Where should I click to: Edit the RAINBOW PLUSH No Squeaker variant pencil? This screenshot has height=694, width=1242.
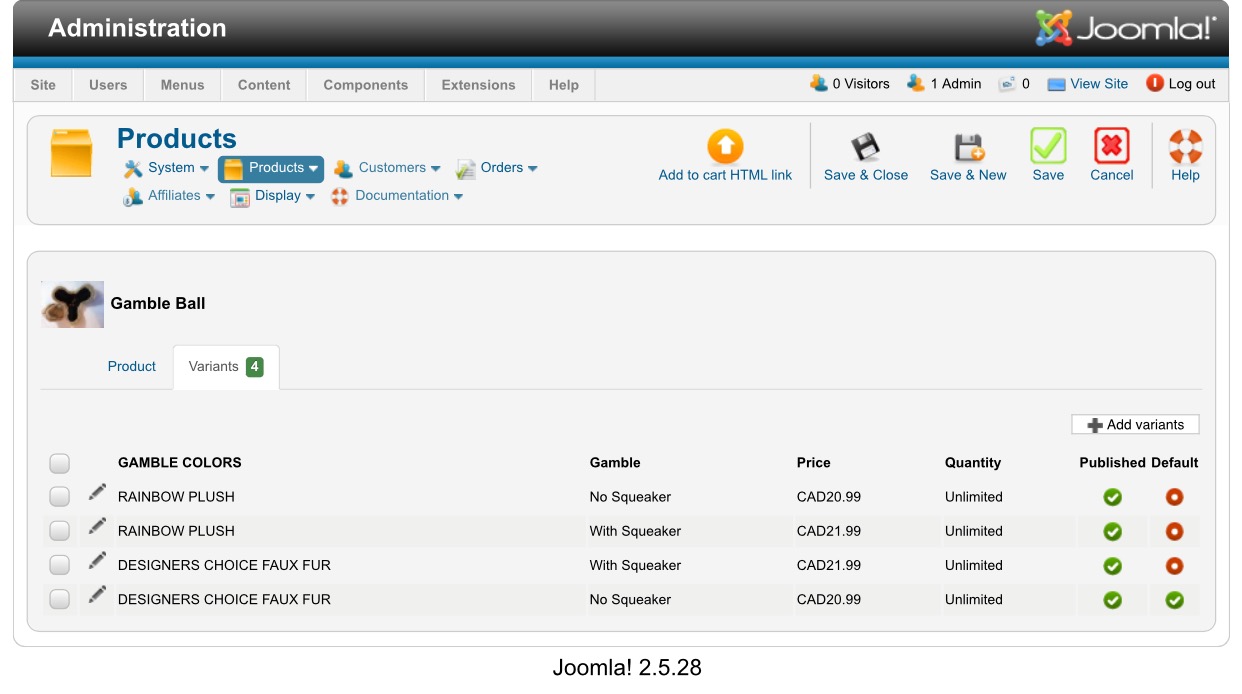[97, 492]
